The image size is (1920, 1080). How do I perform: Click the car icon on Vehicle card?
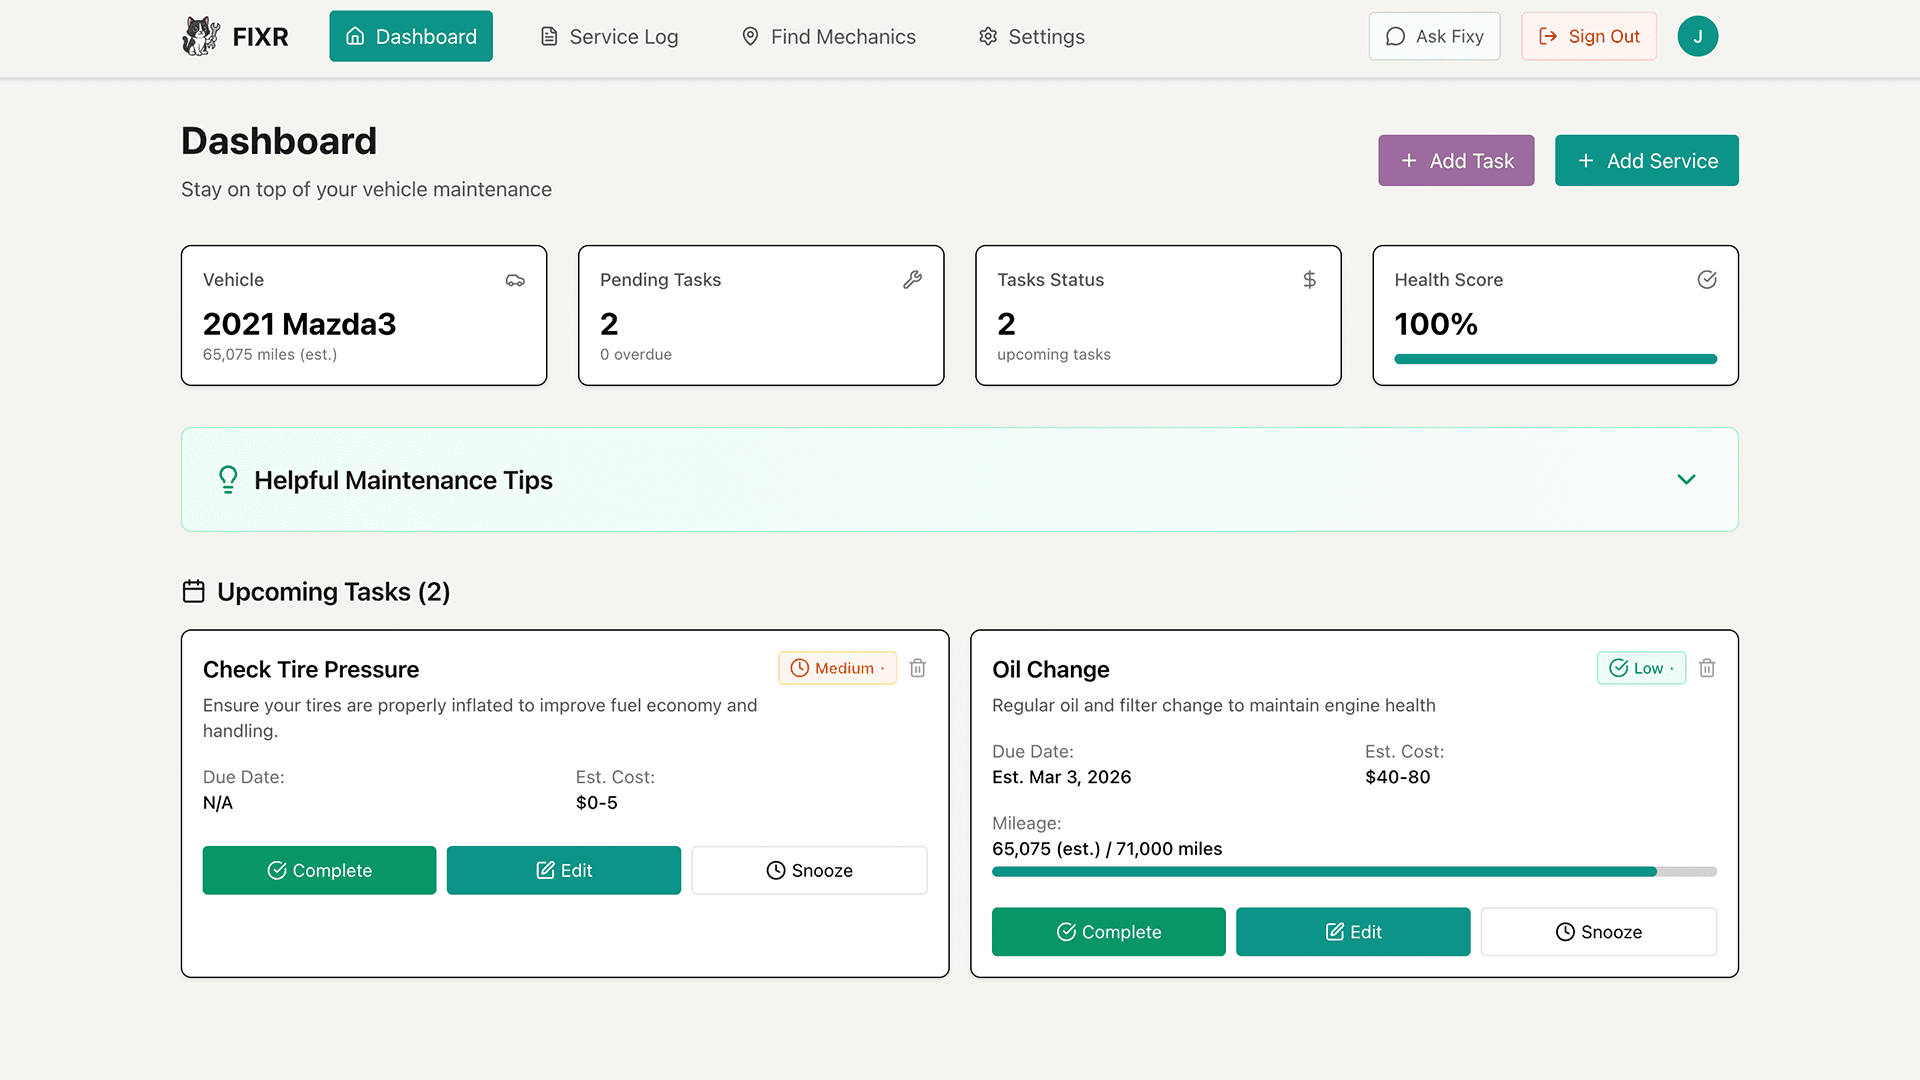click(x=515, y=280)
